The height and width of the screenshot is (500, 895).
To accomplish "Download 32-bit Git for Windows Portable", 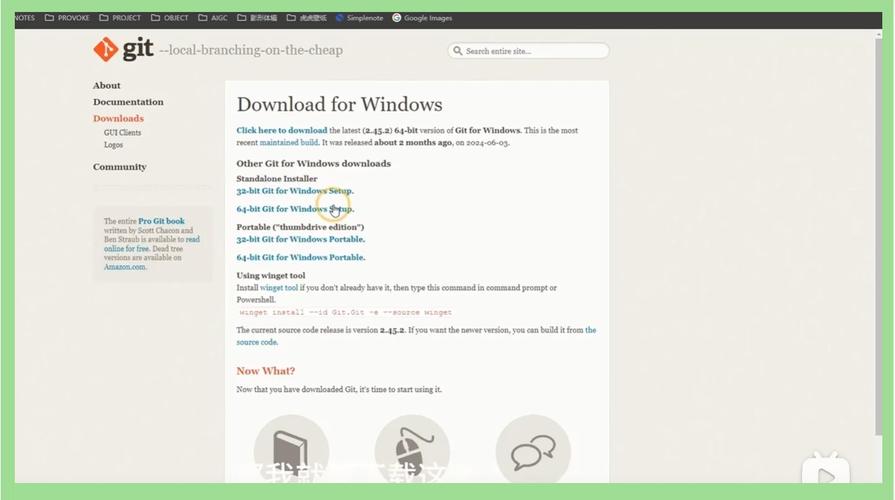I will pyautogui.click(x=300, y=239).
